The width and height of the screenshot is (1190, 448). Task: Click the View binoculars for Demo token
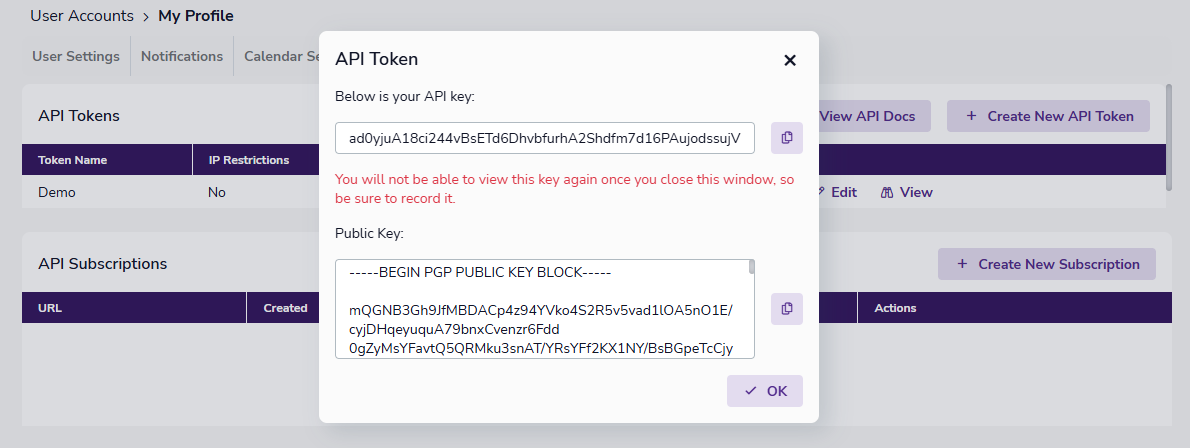(x=906, y=192)
